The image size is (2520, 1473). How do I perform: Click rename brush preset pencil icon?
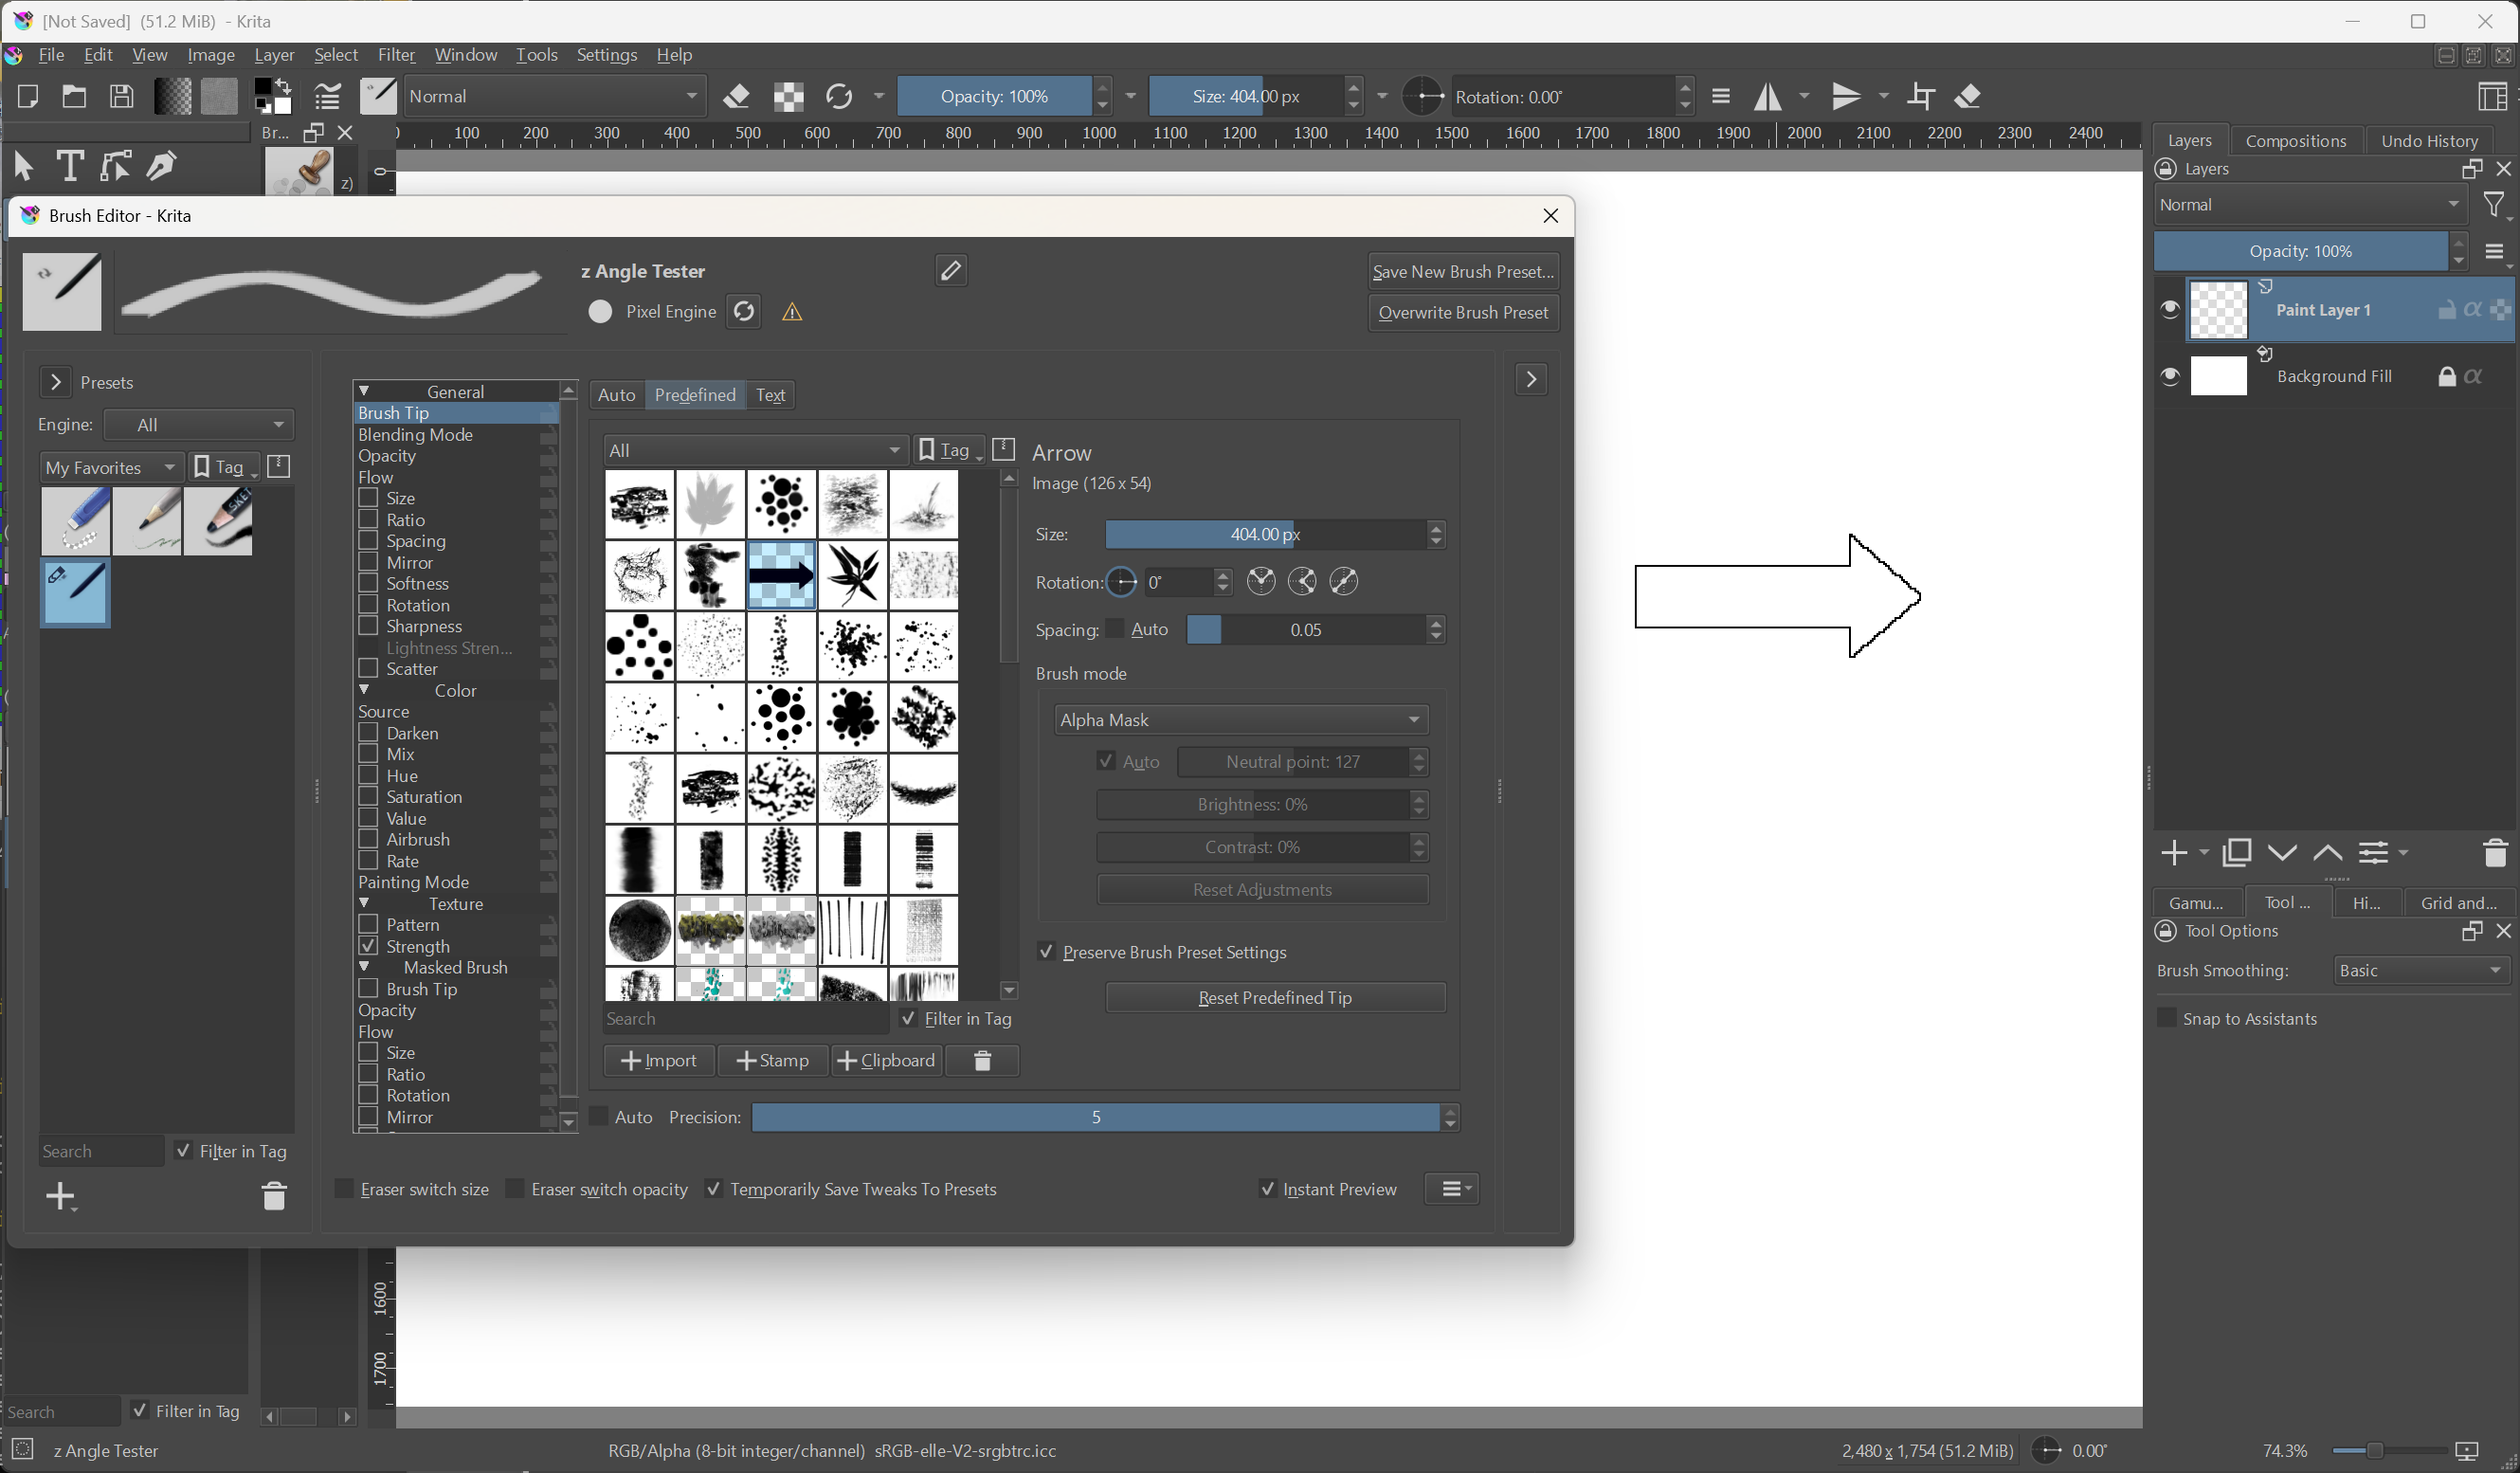click(x=950, y=270)
